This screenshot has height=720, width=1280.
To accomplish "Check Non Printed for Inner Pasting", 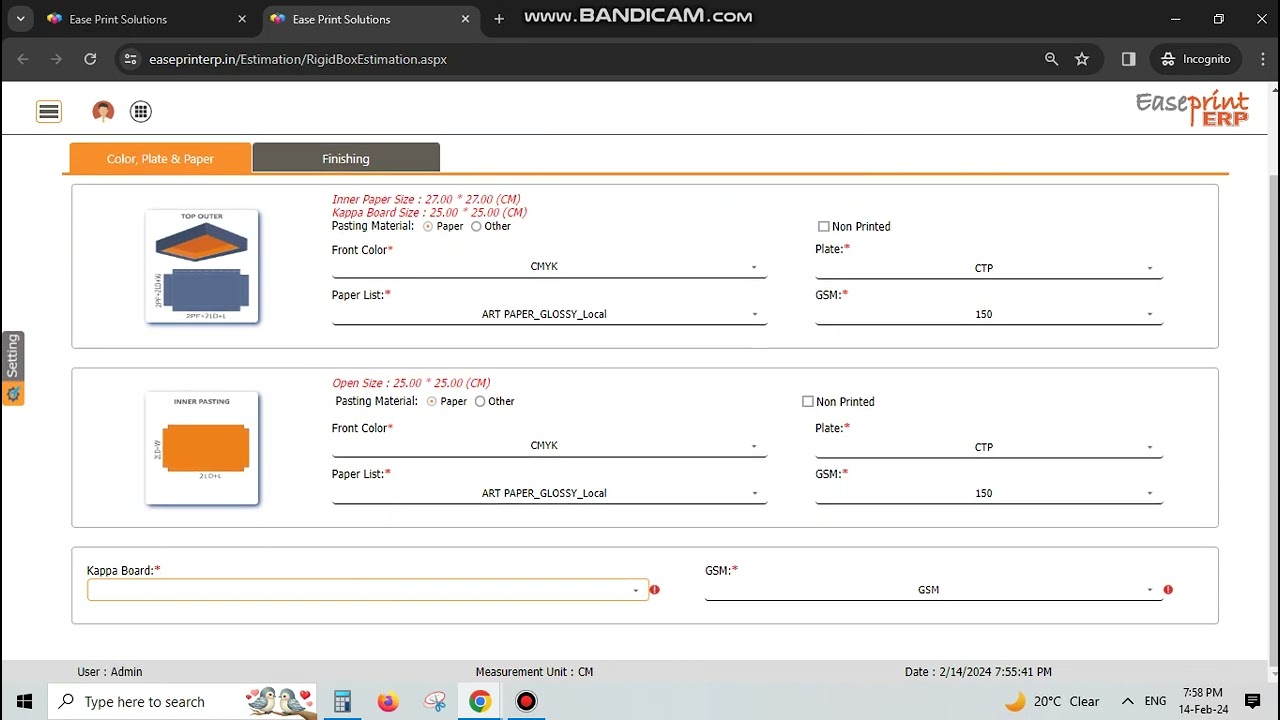I will tap(808, 402).
